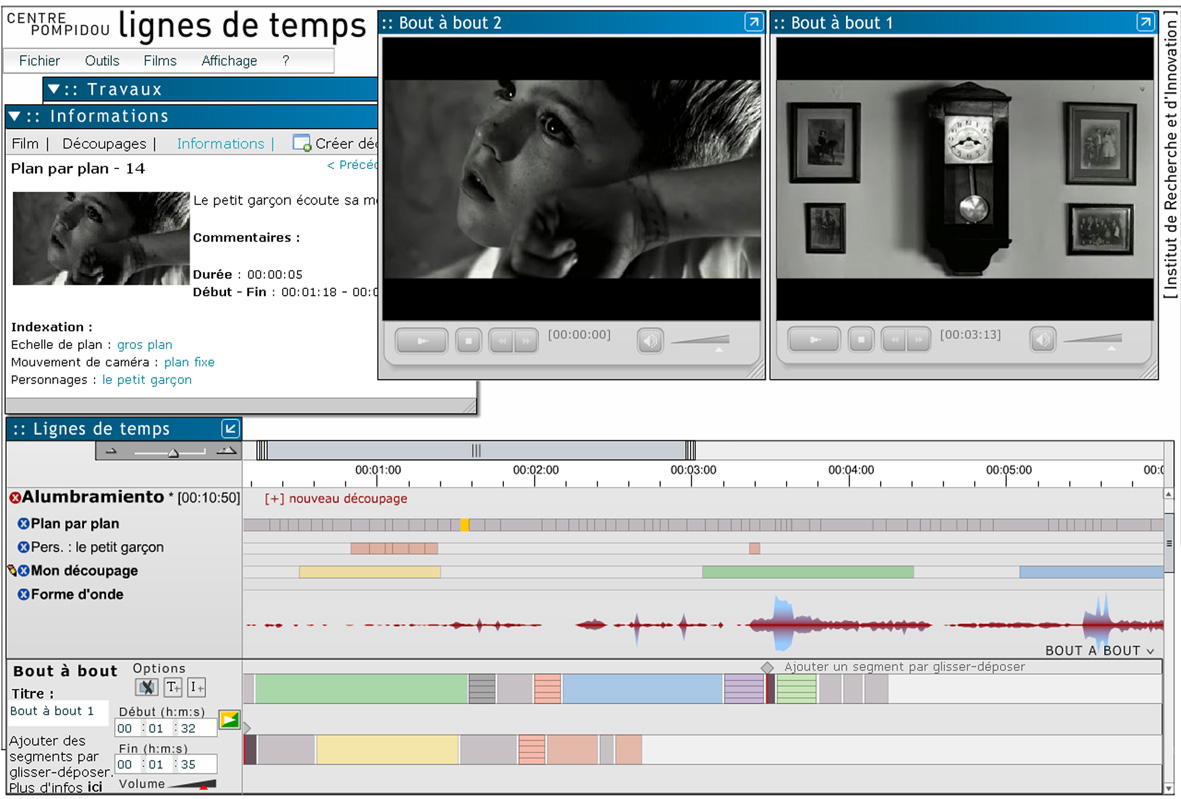Screen dimensions: 1181x799
Task: Adjust the segment Volume slider
Action: pos(193,785)
